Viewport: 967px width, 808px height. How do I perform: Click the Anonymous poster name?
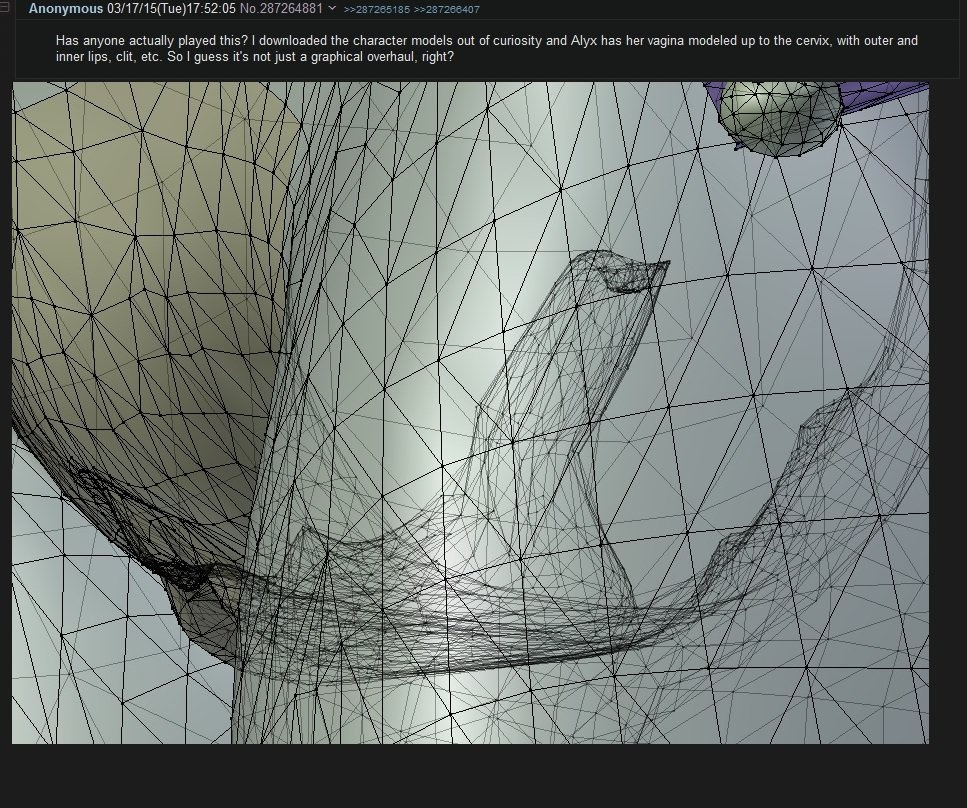[65, 9]
